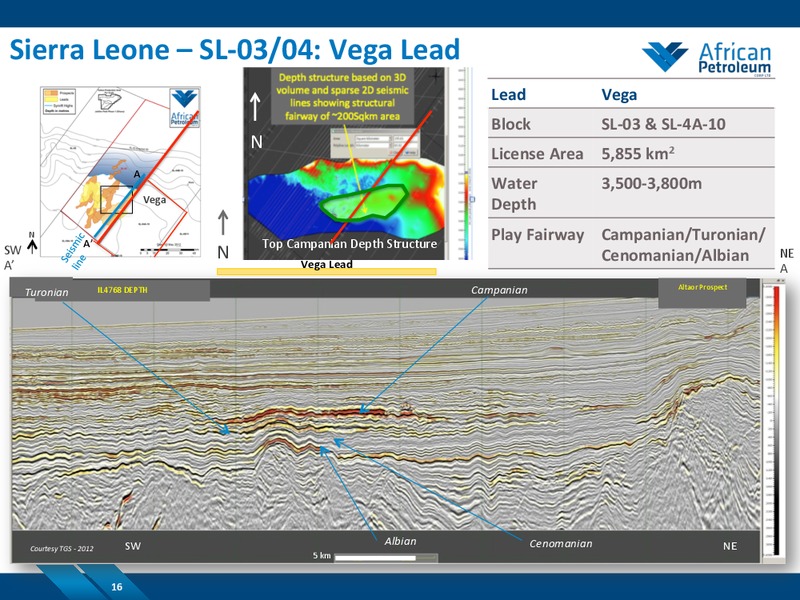Click the "3,500-3,800m" table value
This screenshot has width=800, height=600.
click(x=652, y=183)
